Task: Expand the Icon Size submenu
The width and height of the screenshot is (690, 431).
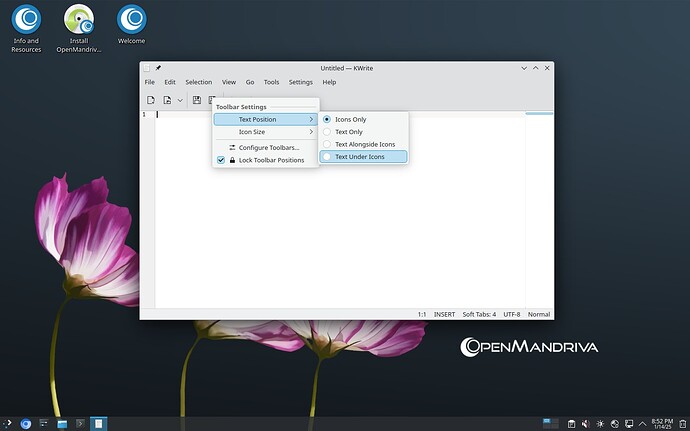Action: [265, 132]
